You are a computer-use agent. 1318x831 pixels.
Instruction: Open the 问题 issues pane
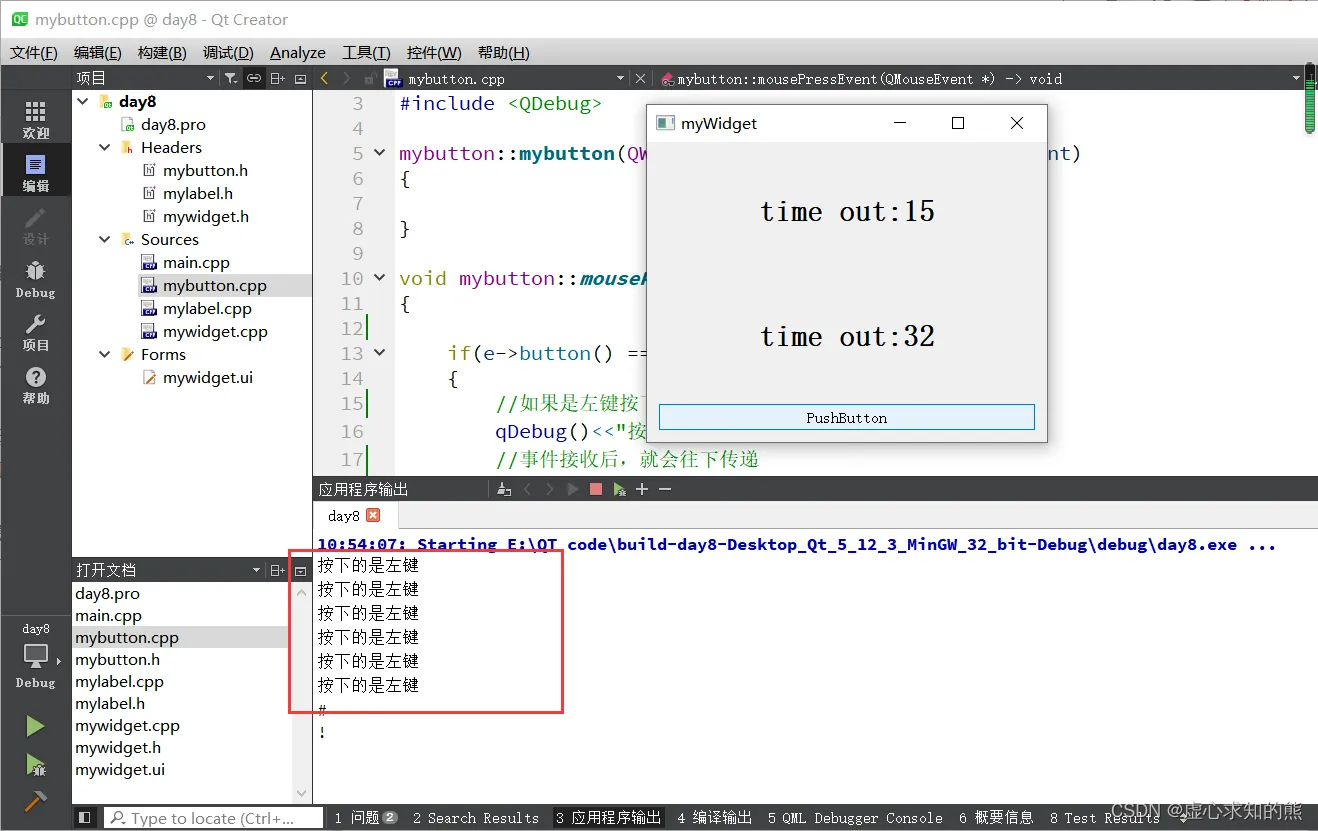coord(366,818)
